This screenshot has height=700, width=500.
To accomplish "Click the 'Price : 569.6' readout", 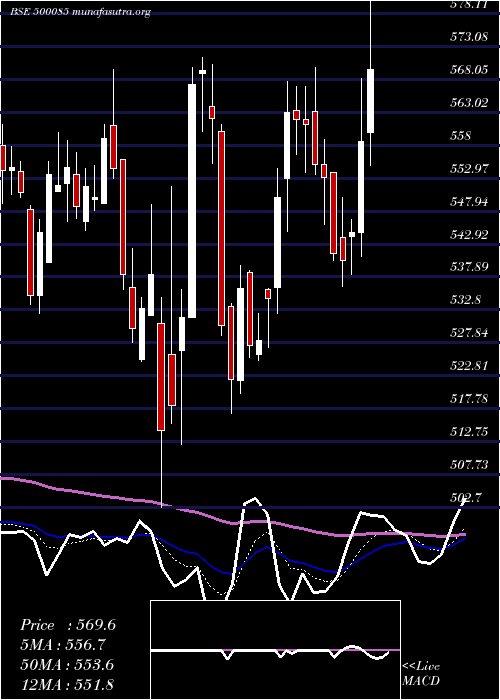I will 68,625.
